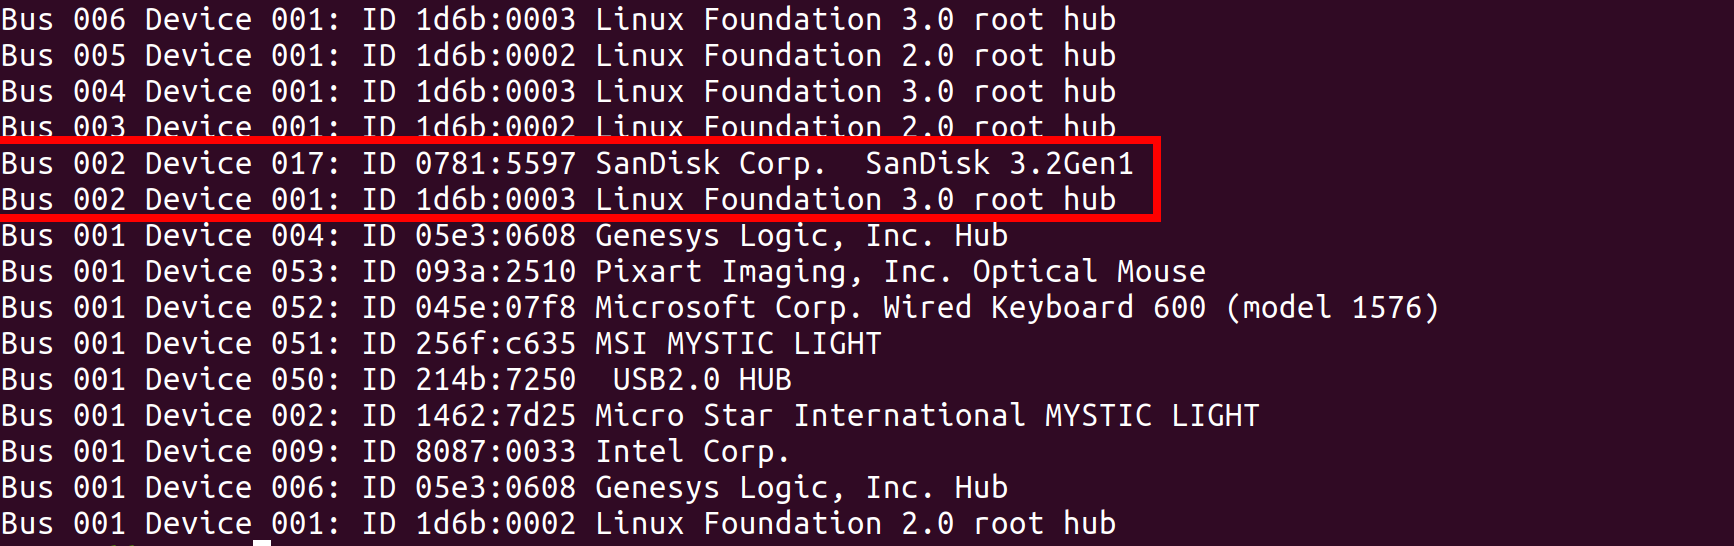This screenshot has width=1734, height=546.
Task: Click Bus 002 Device 001 root hub line
Action: click(x=558, y=199)
